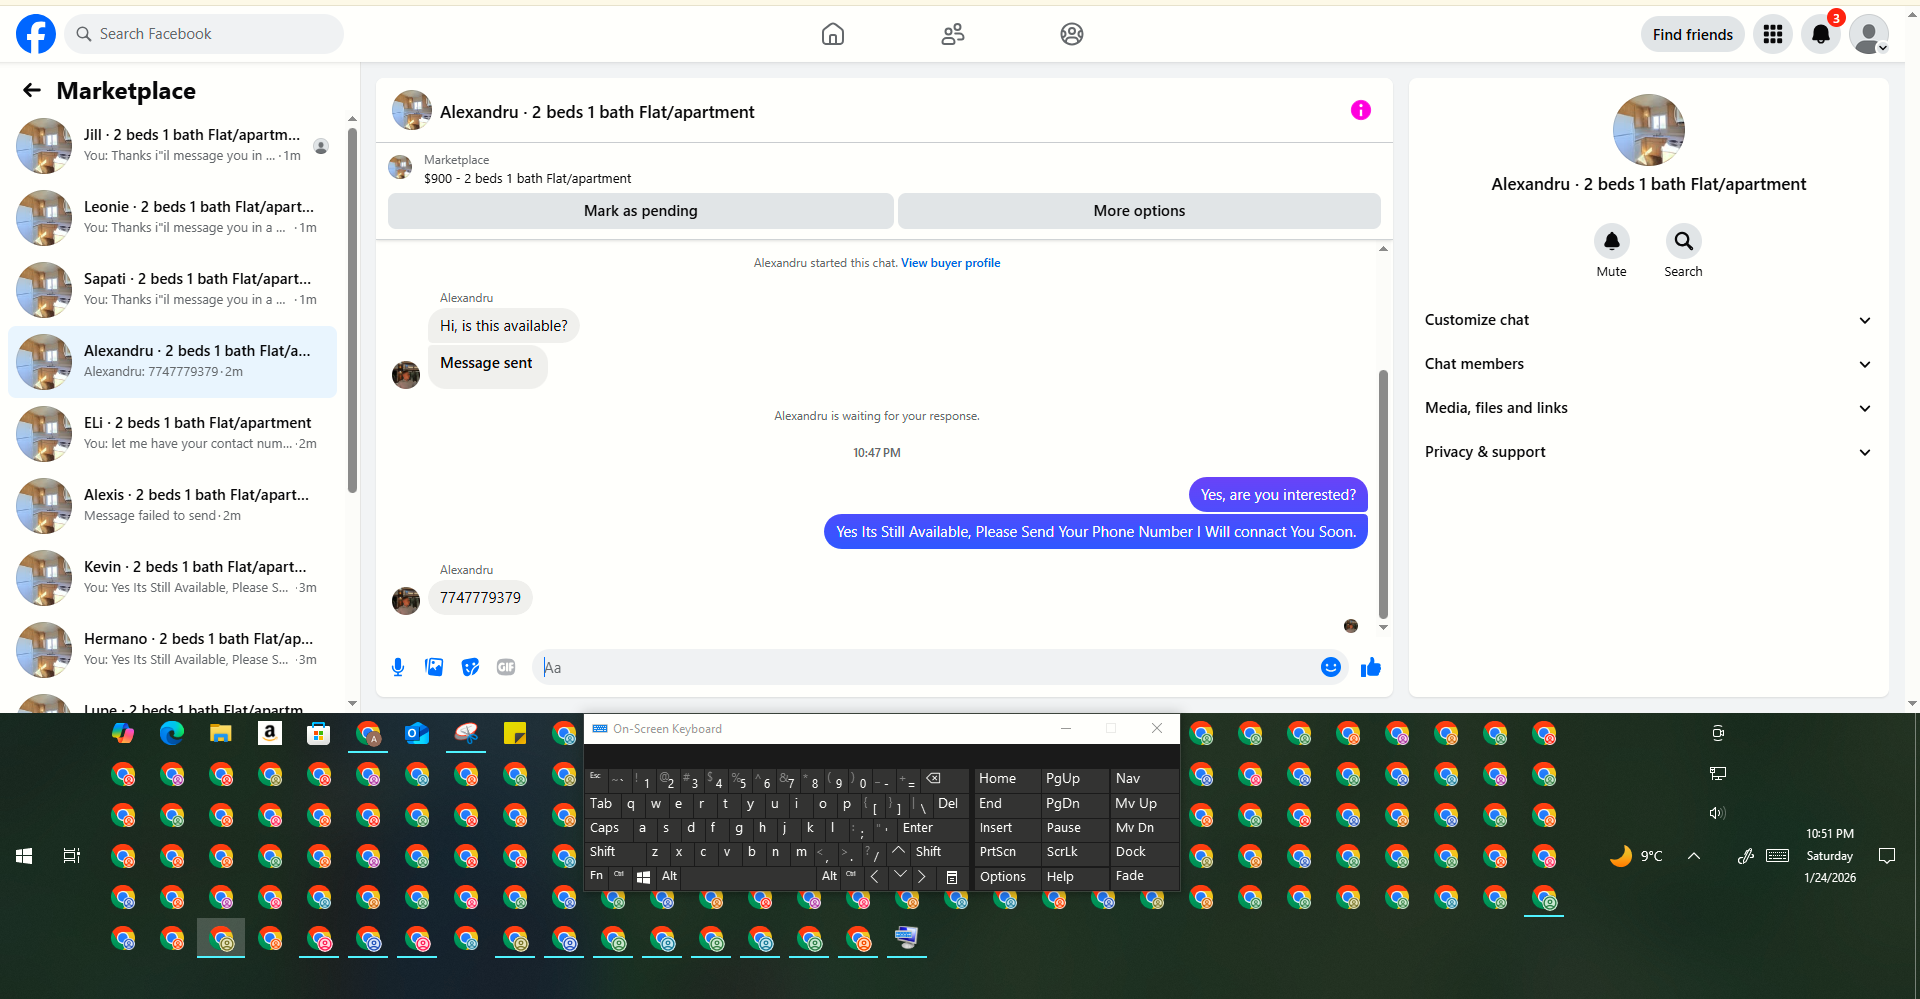Choose the sticker icon in composer
Image resolution: width=1920 pixels, height=999 pixels.
[x=470, y=667]
